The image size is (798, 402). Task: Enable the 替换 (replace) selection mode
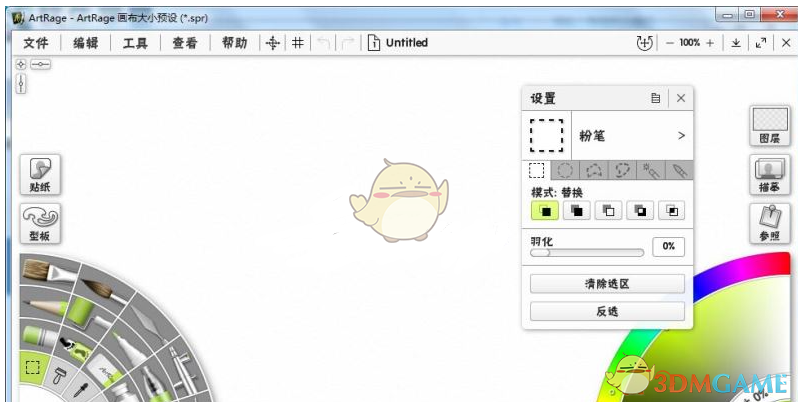click(x=545, y=211)
